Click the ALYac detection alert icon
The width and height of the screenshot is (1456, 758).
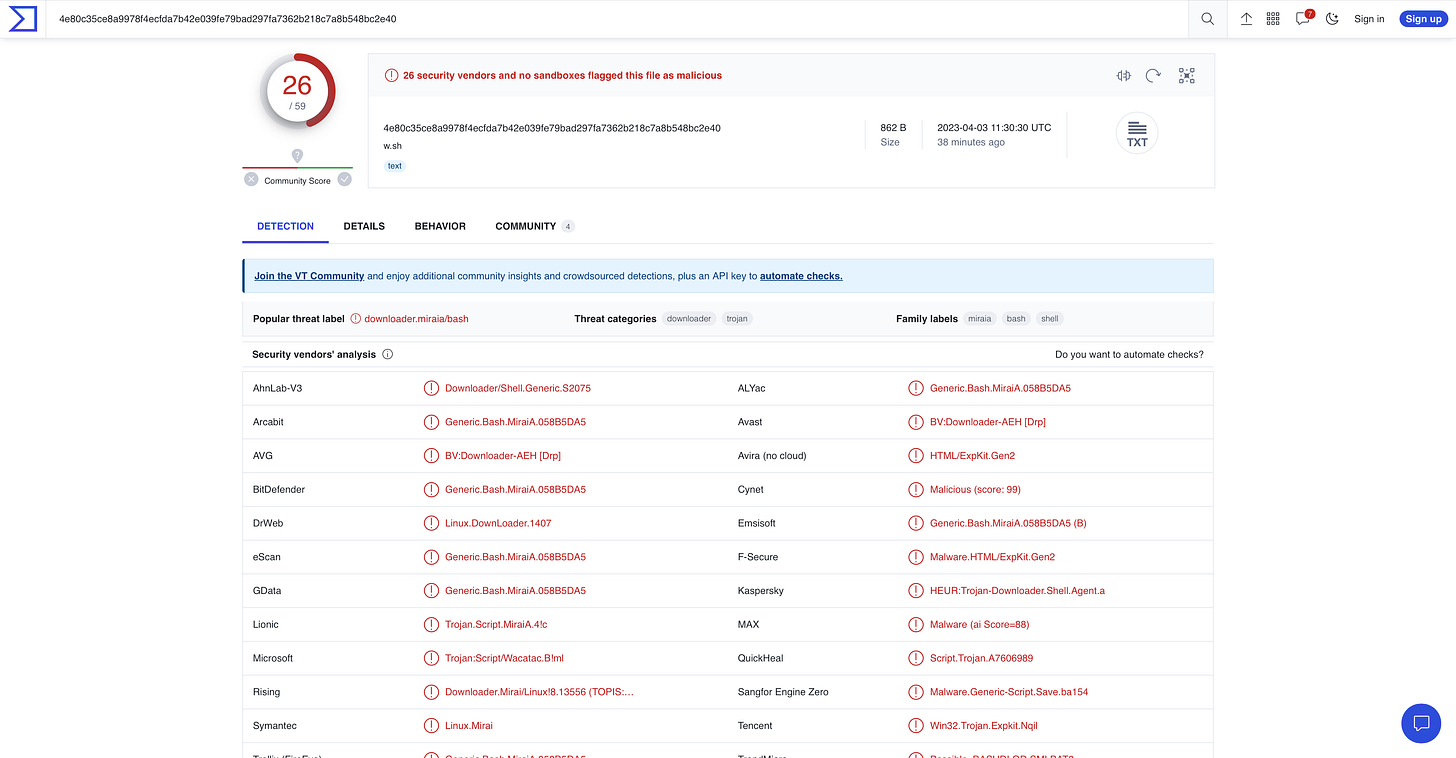pyautogui.click(x=916, y=388)
